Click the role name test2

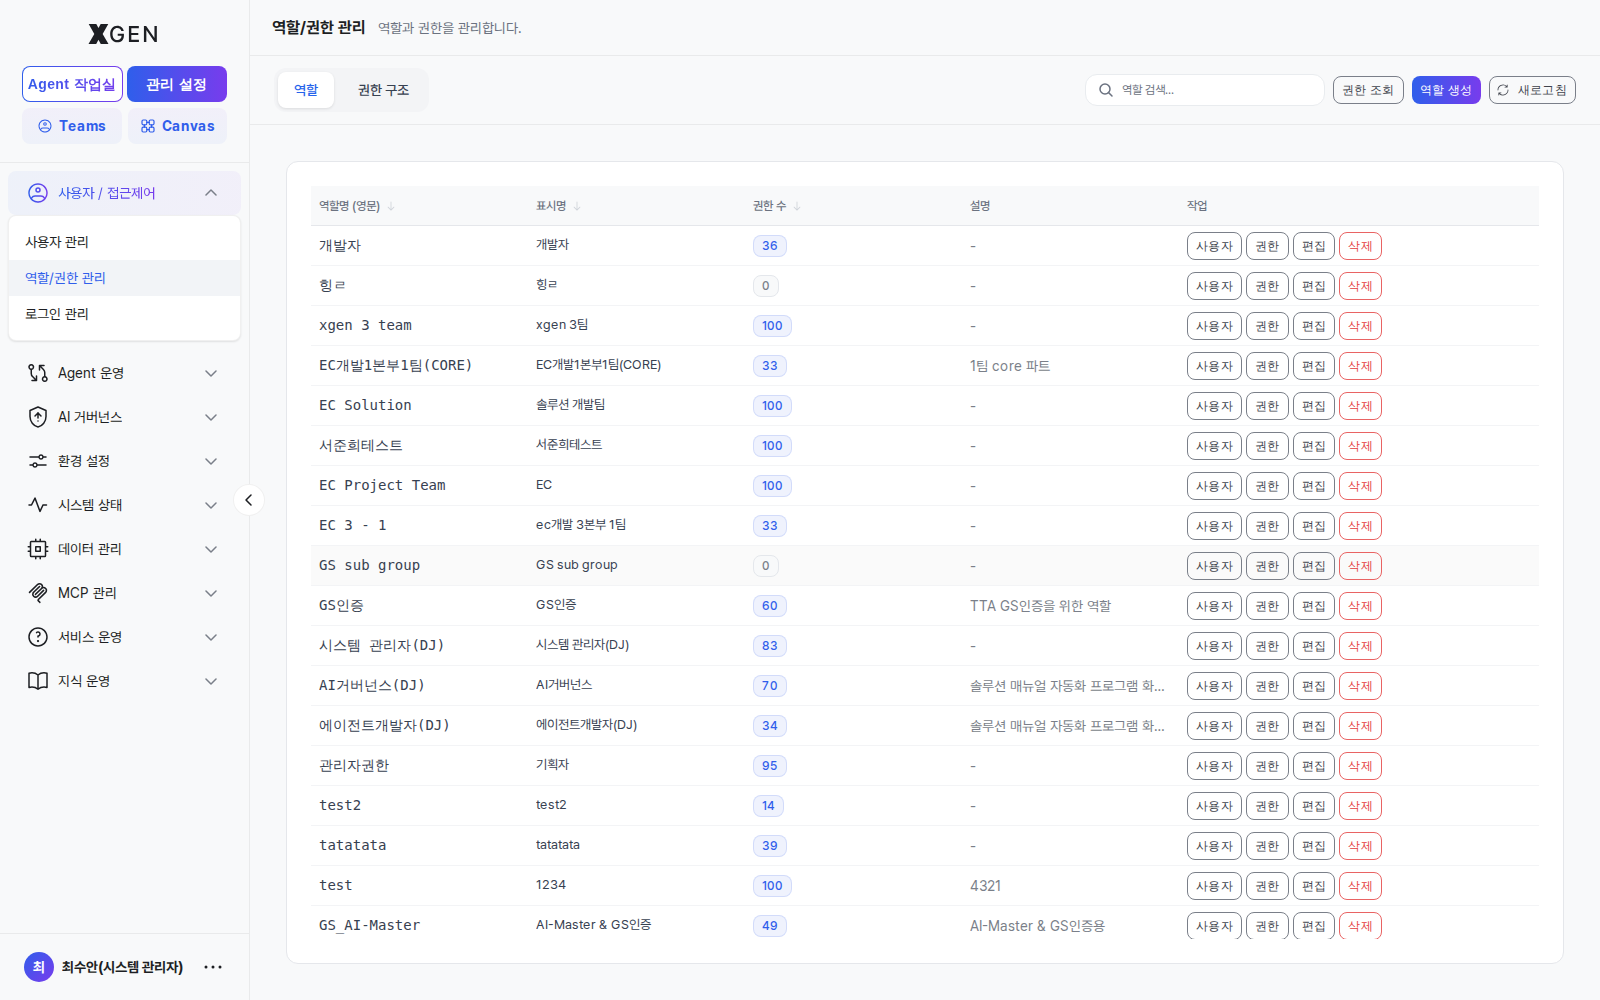340,805
